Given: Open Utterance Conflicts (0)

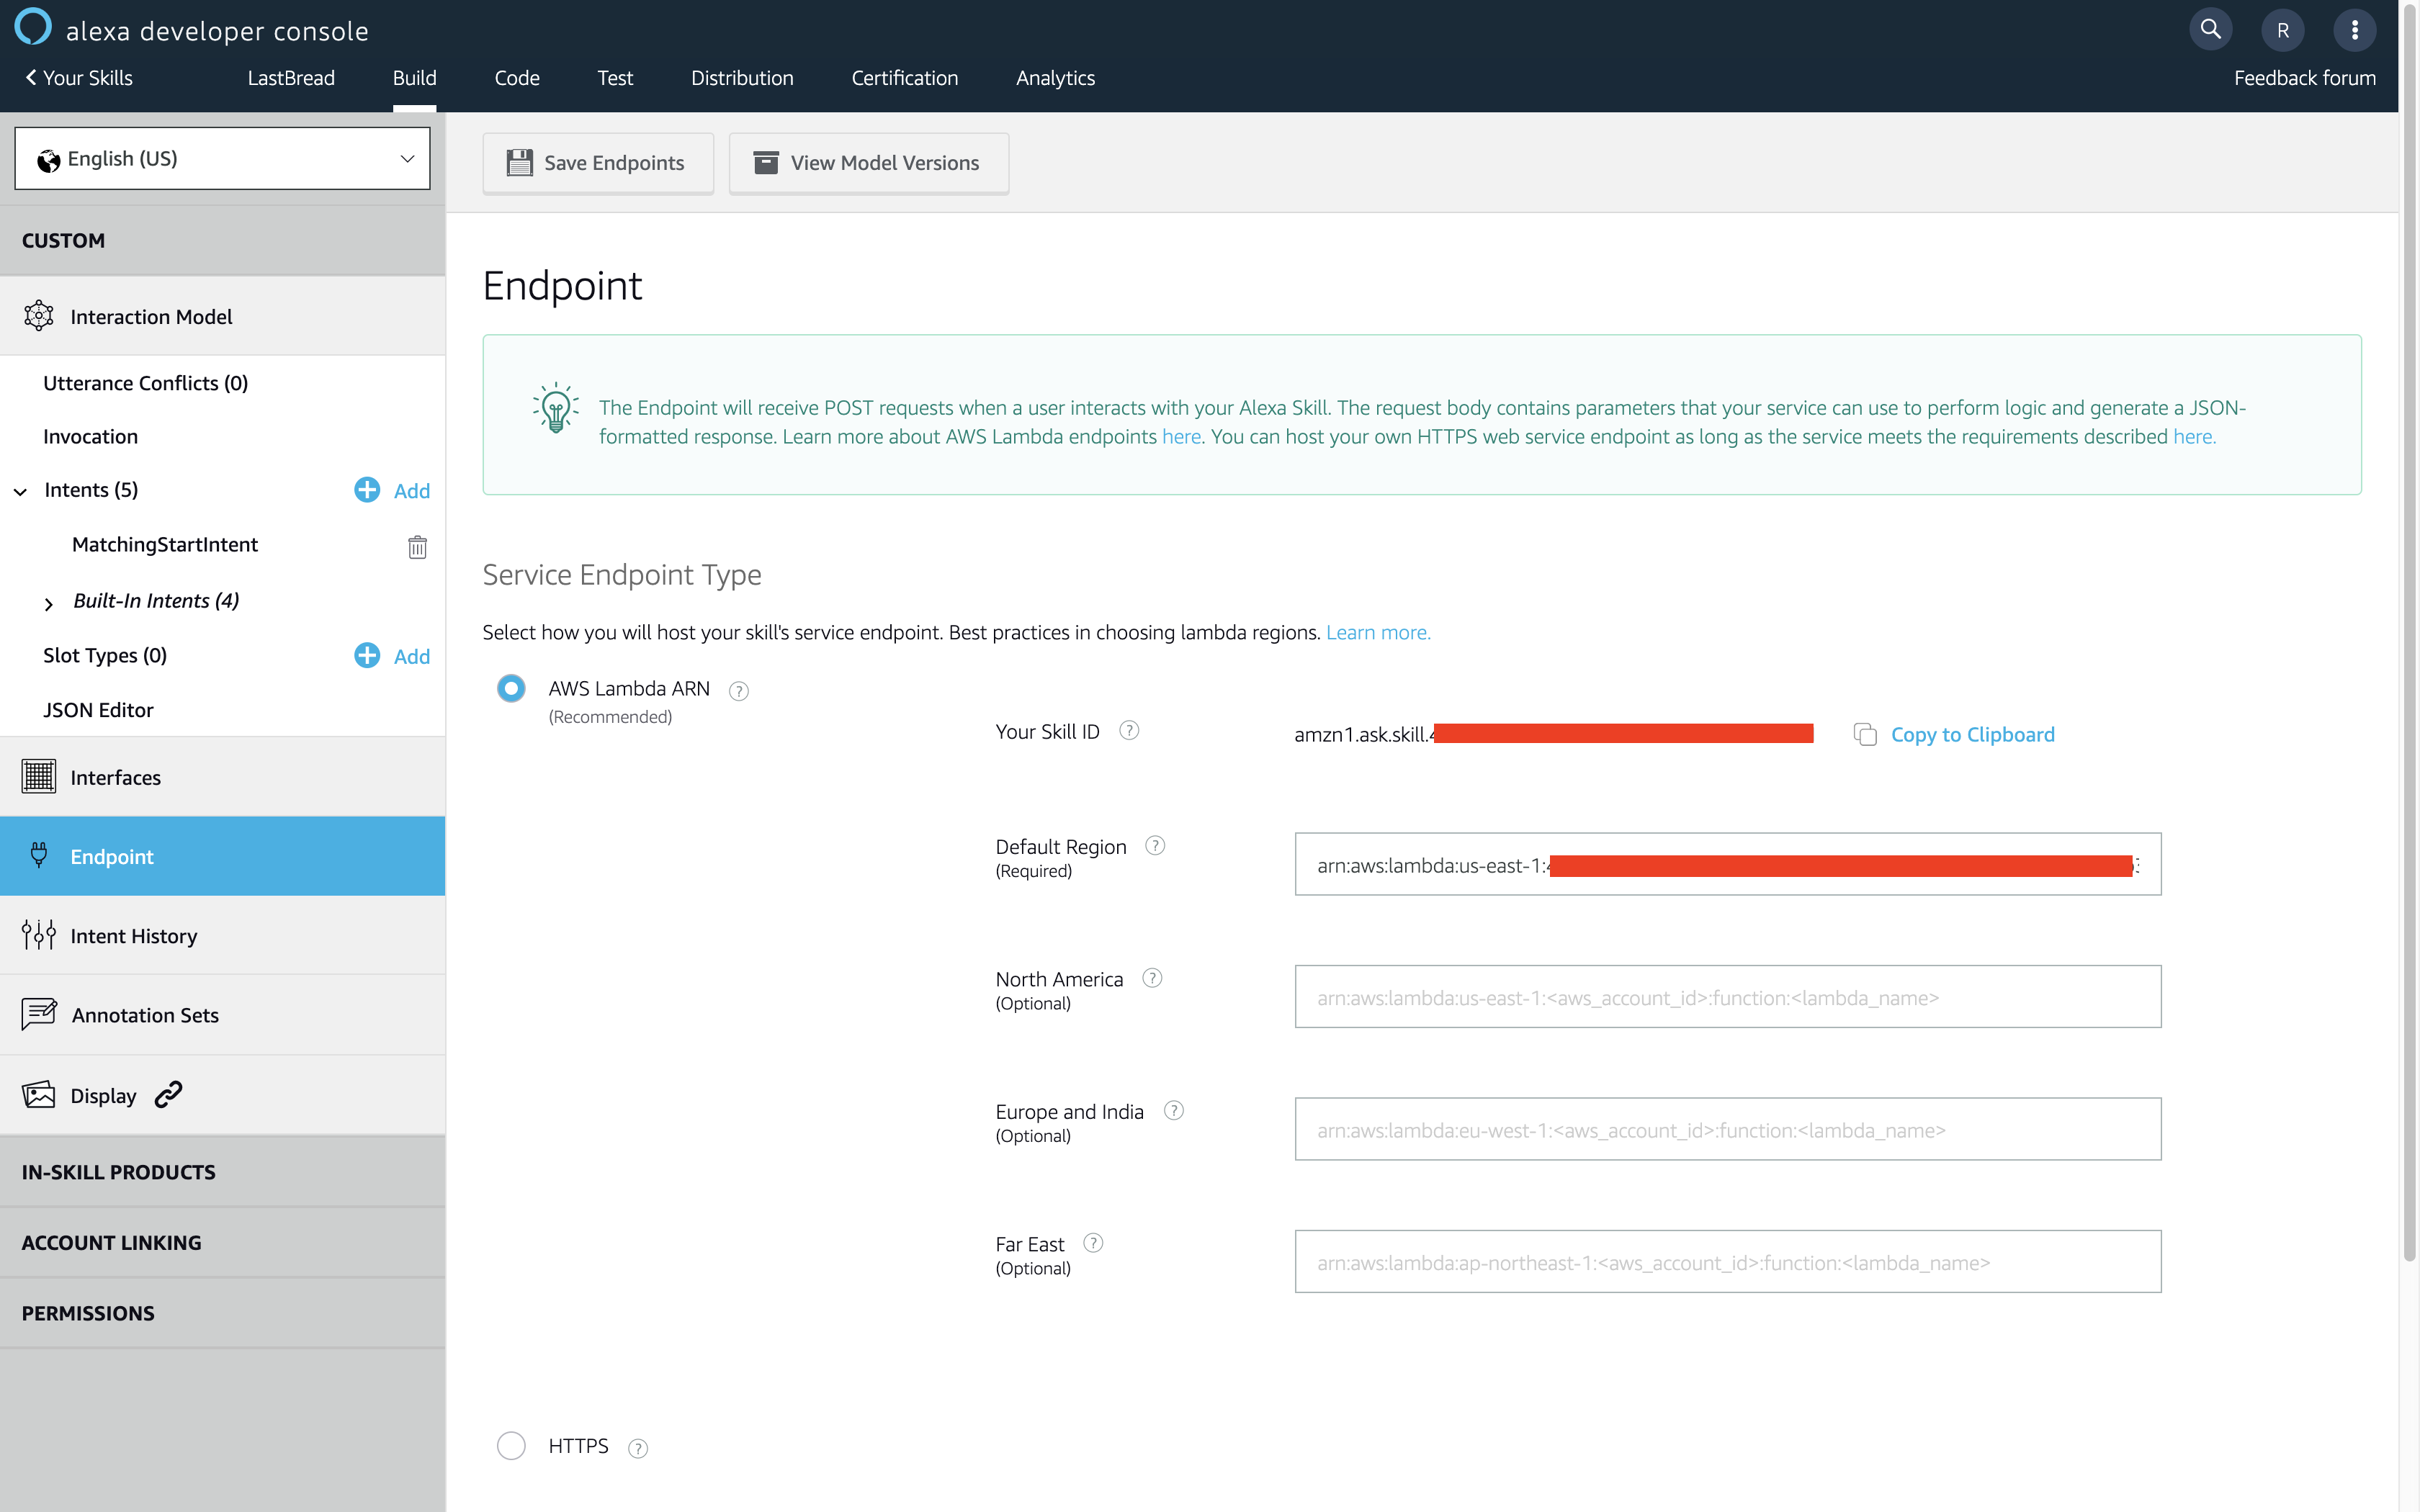Looking at the screenshot, I should pyautogui.click(x=145, y=383).
